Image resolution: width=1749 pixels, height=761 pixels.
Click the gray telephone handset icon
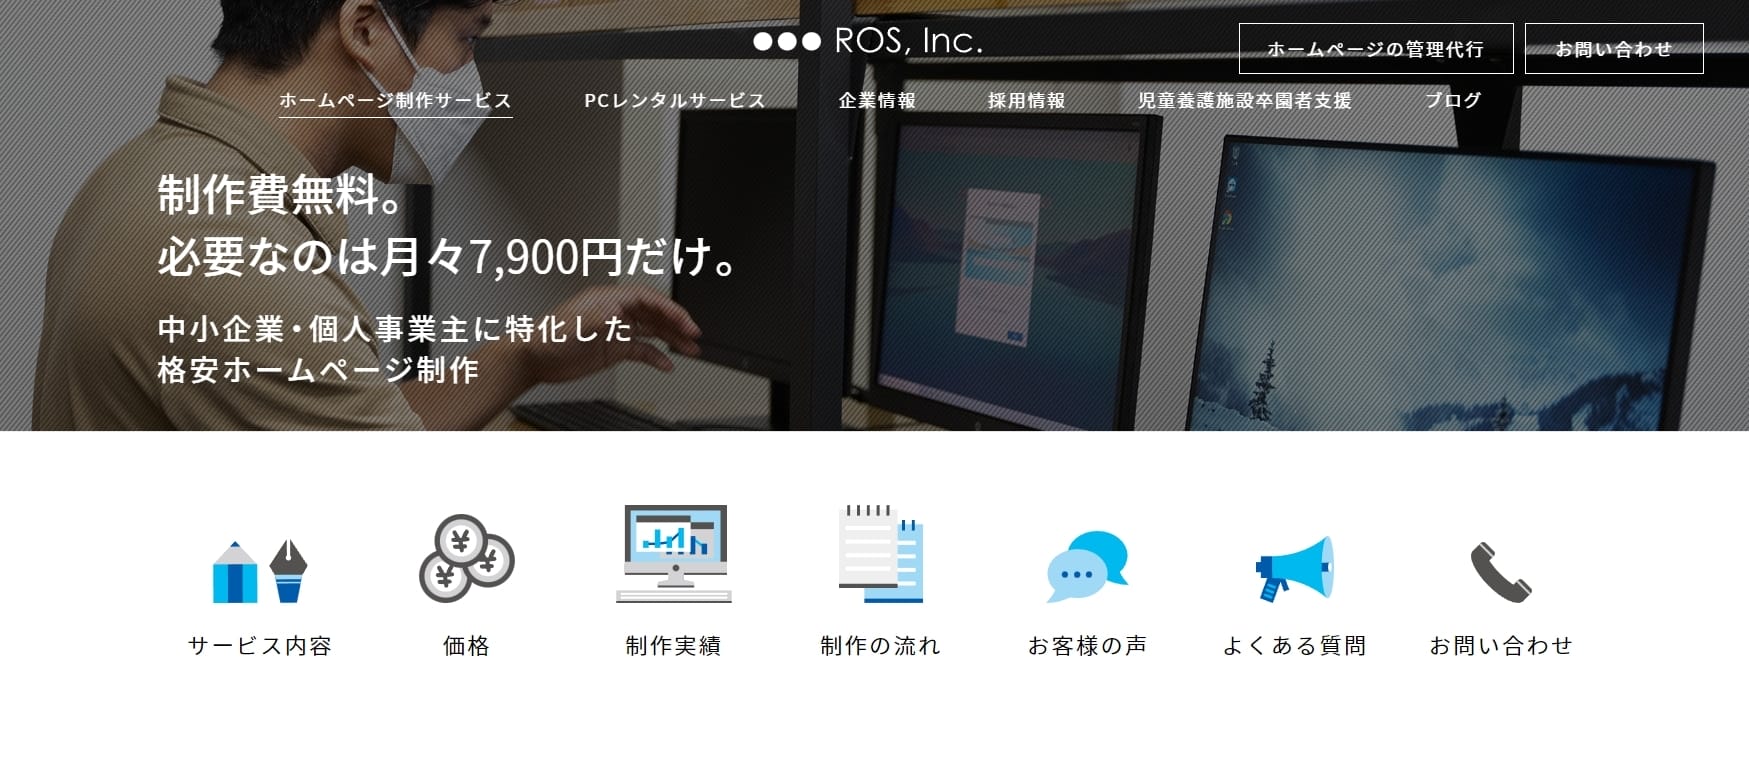[x=1500, y=571]
